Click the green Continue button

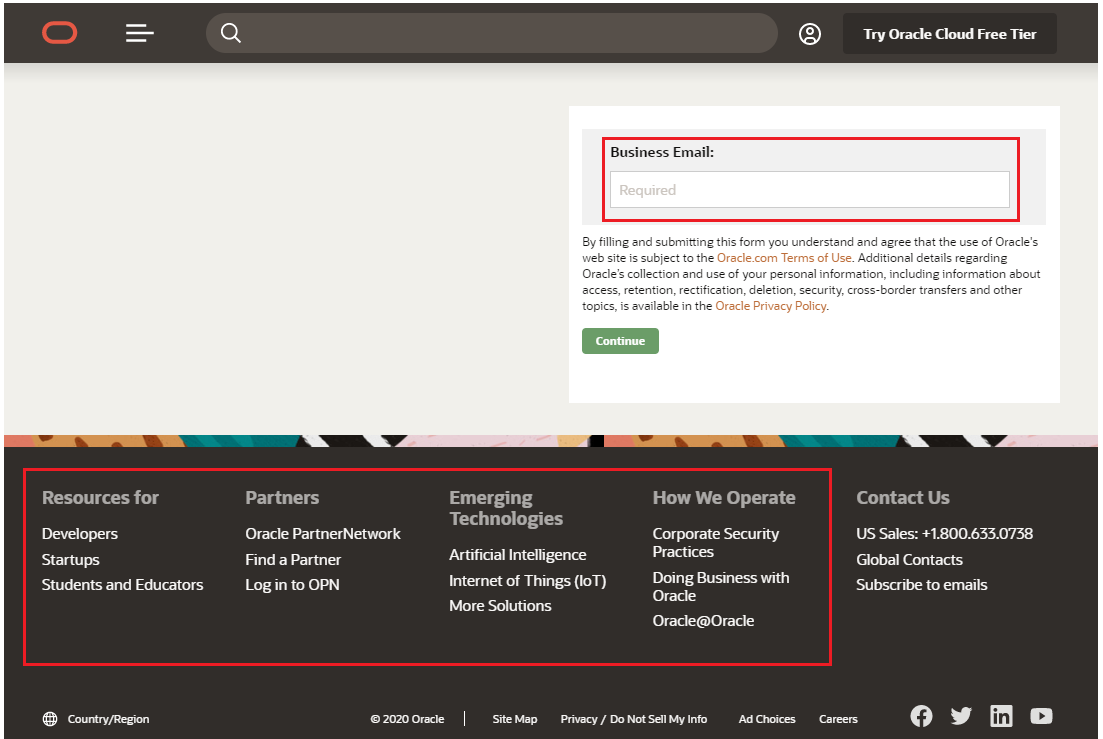(x=620, y=341)
